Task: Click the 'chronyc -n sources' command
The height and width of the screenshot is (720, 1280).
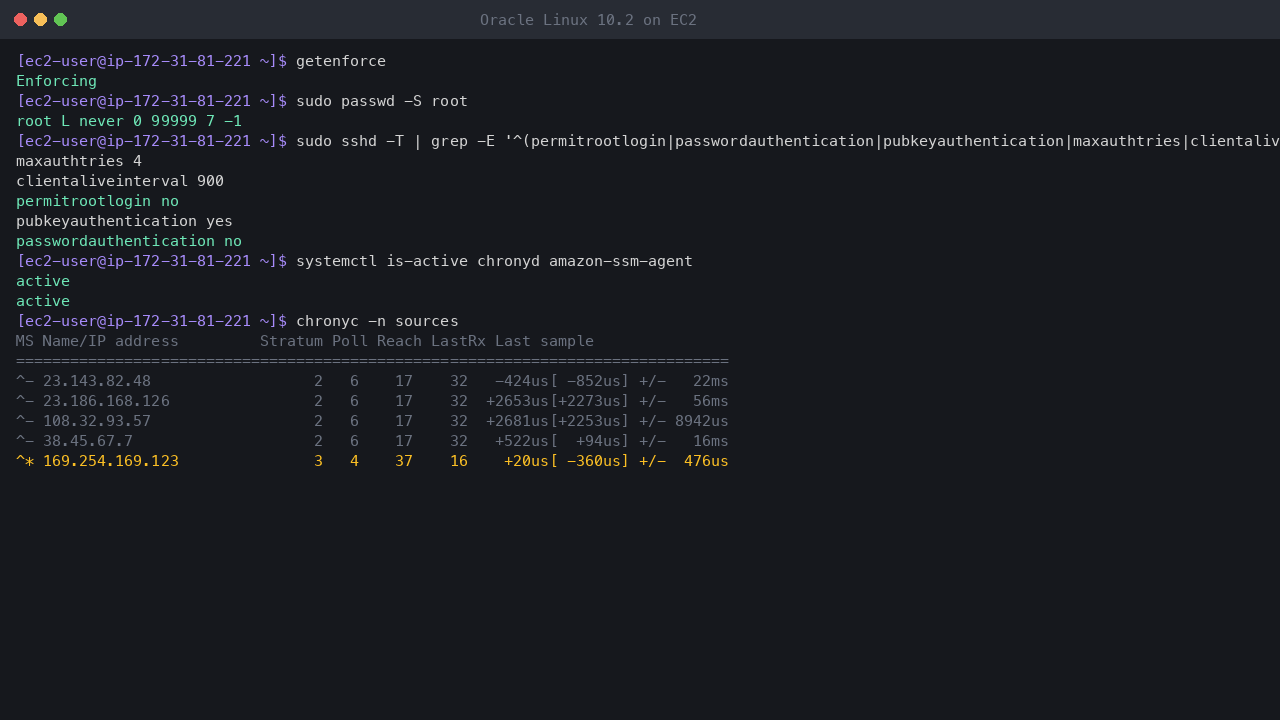Action: (377, 321)
